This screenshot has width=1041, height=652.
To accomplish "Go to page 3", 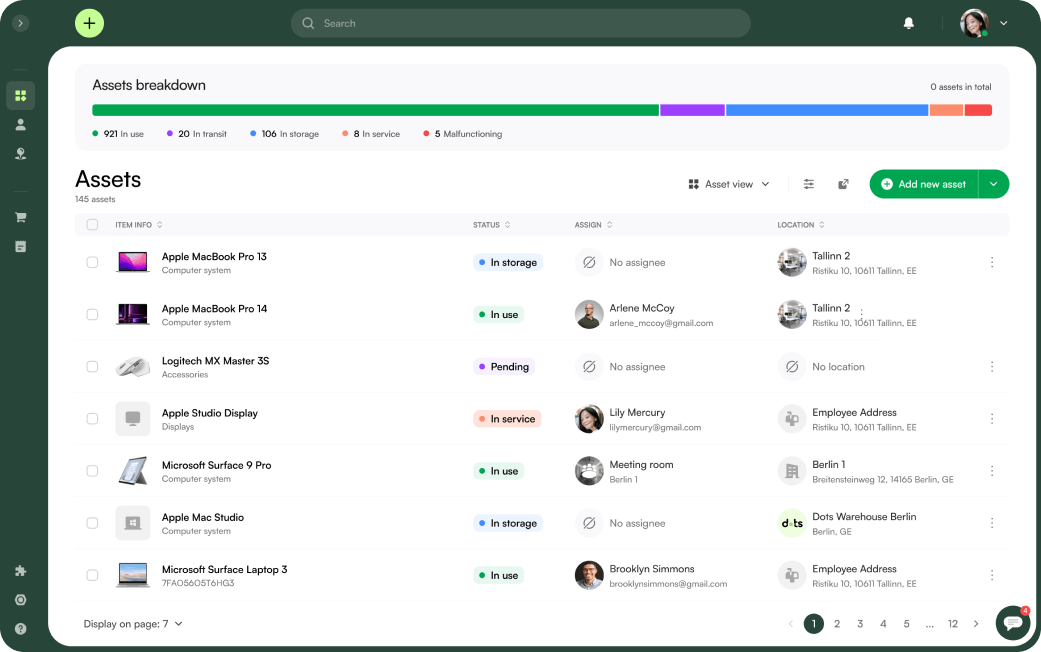I will tap(860, 623).
